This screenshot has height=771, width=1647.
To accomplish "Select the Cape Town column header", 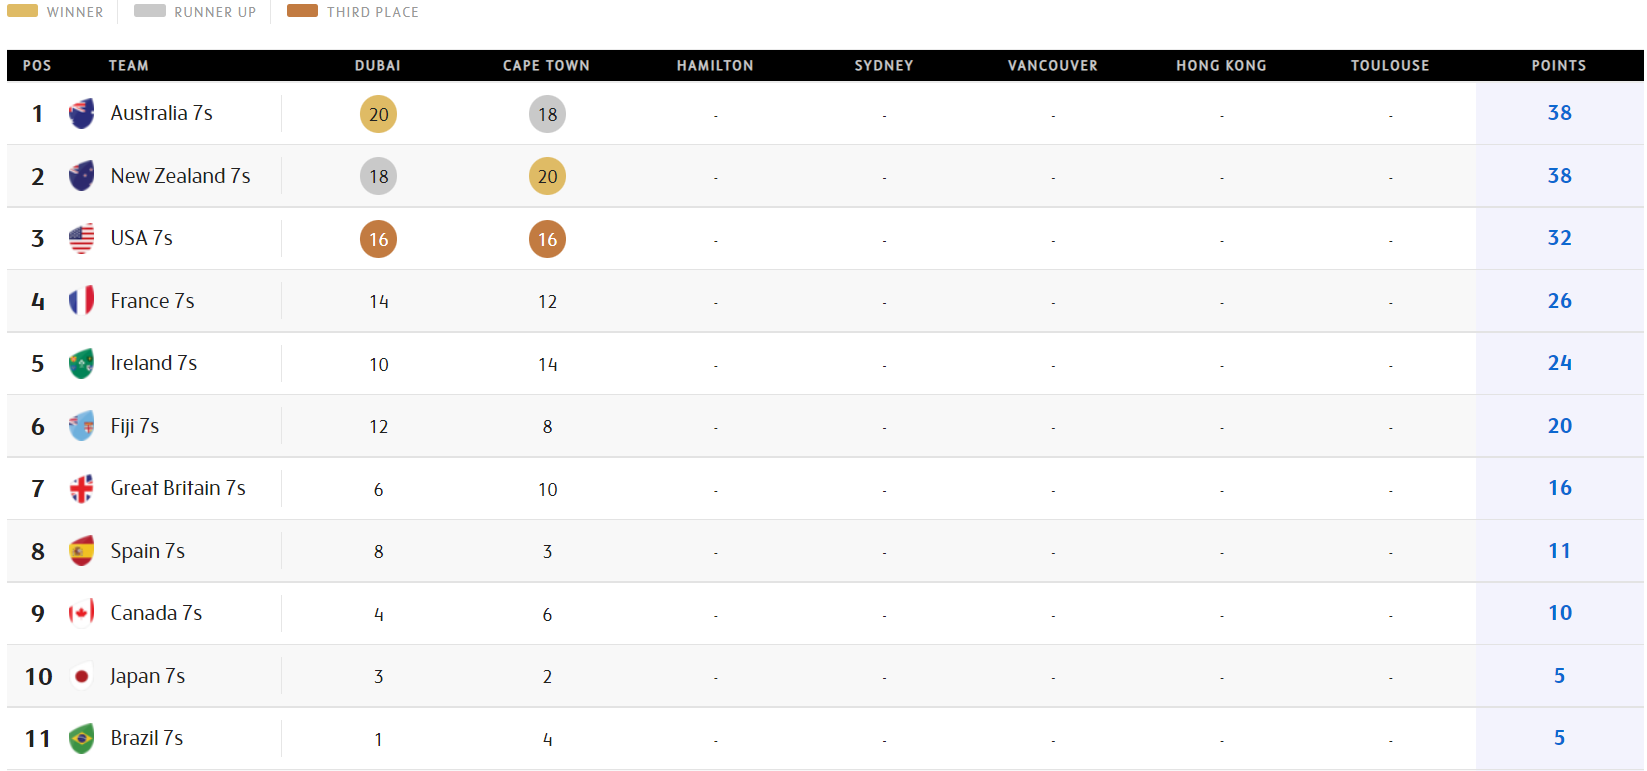I will pos(546,66).
